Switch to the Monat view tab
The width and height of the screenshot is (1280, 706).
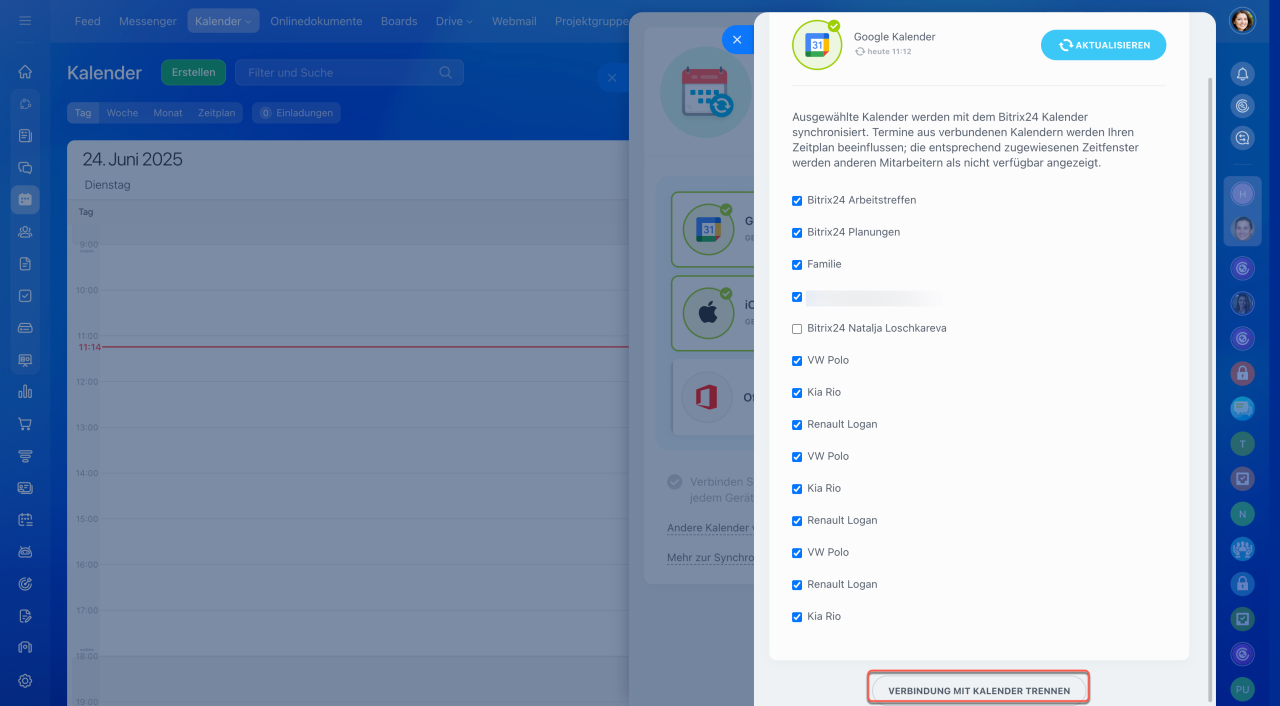(x=168, y=113)
